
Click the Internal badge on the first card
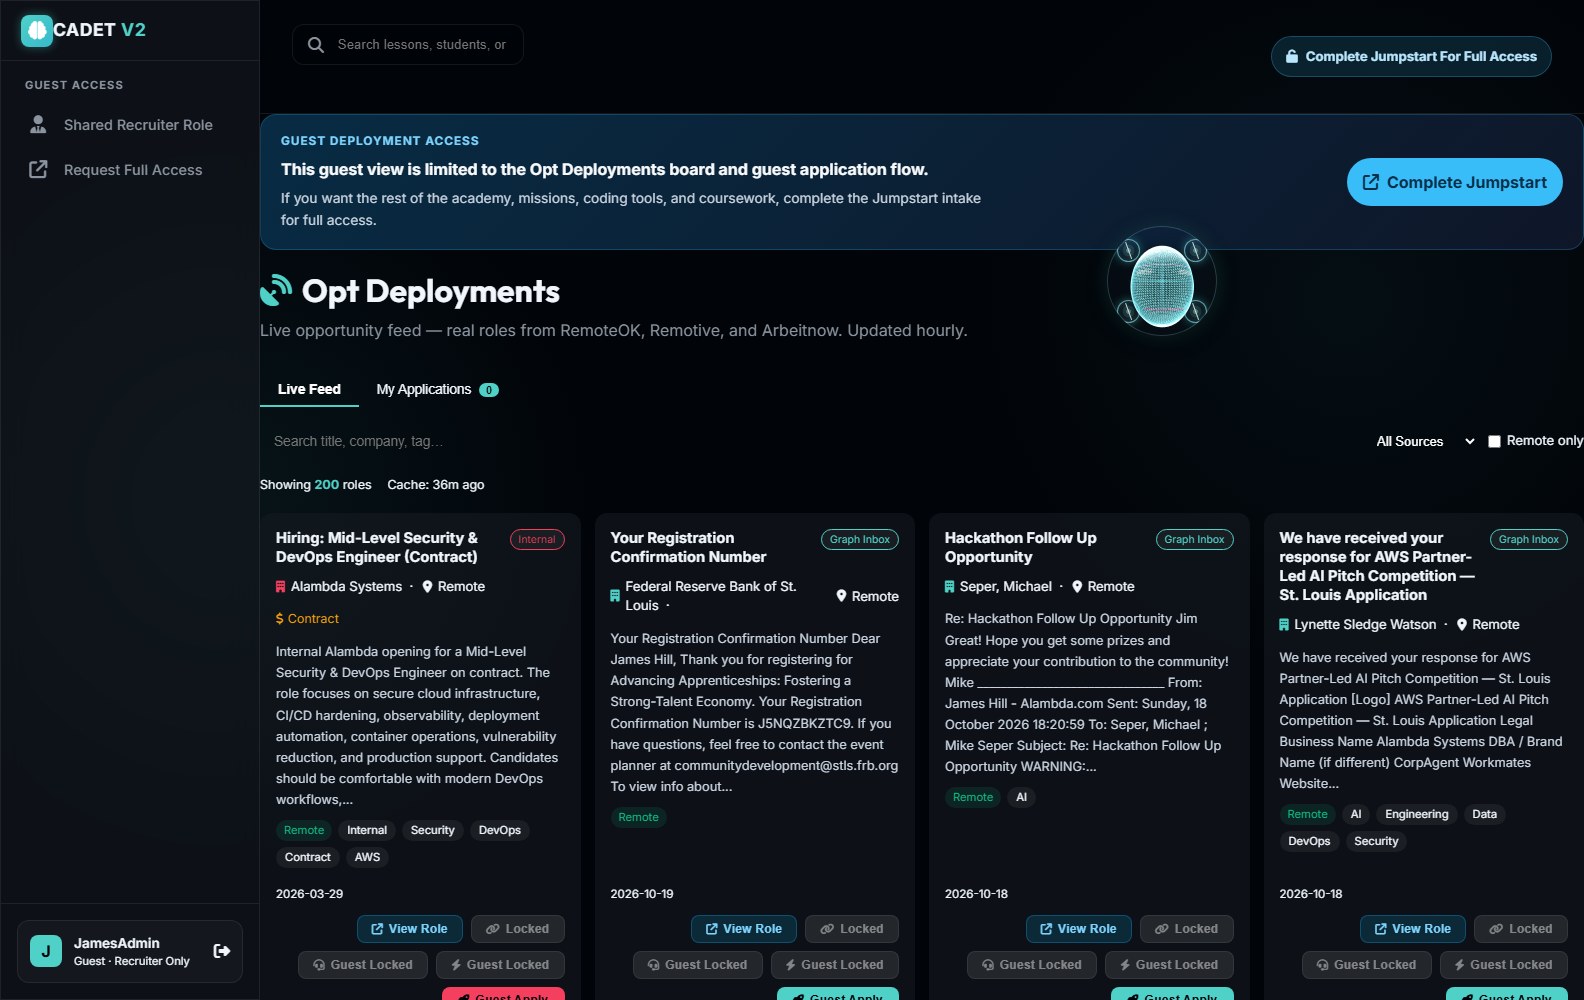pyautogui.click(x=537, y=540)
